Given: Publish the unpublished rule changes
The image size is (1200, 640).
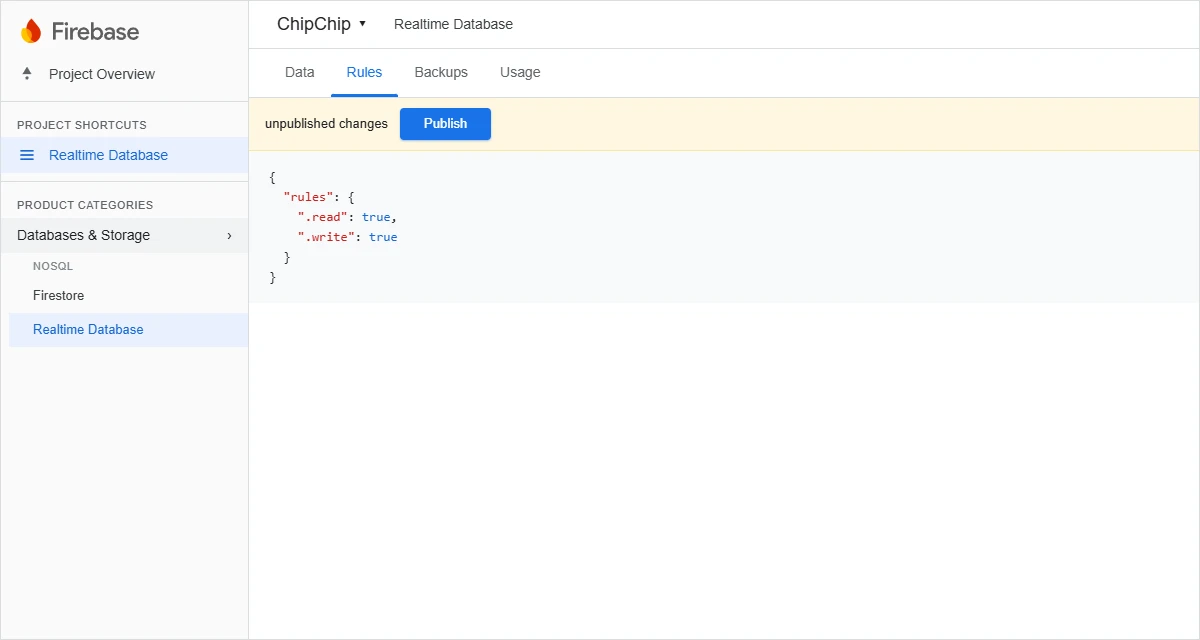Looking at the screenshot, I should (x=445, y=124).
